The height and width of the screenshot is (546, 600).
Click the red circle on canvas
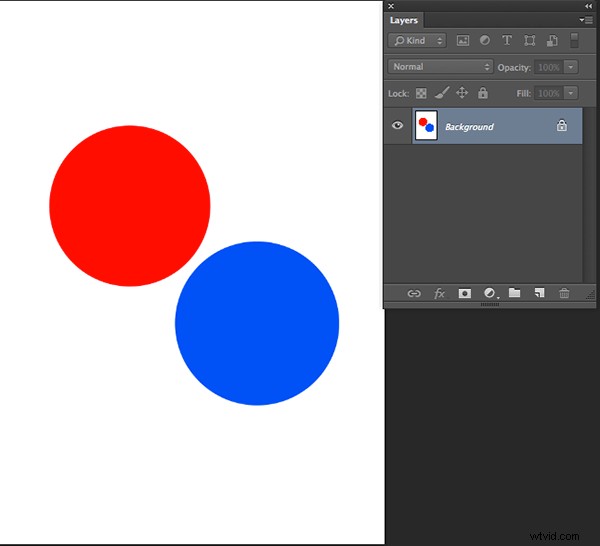130,206
